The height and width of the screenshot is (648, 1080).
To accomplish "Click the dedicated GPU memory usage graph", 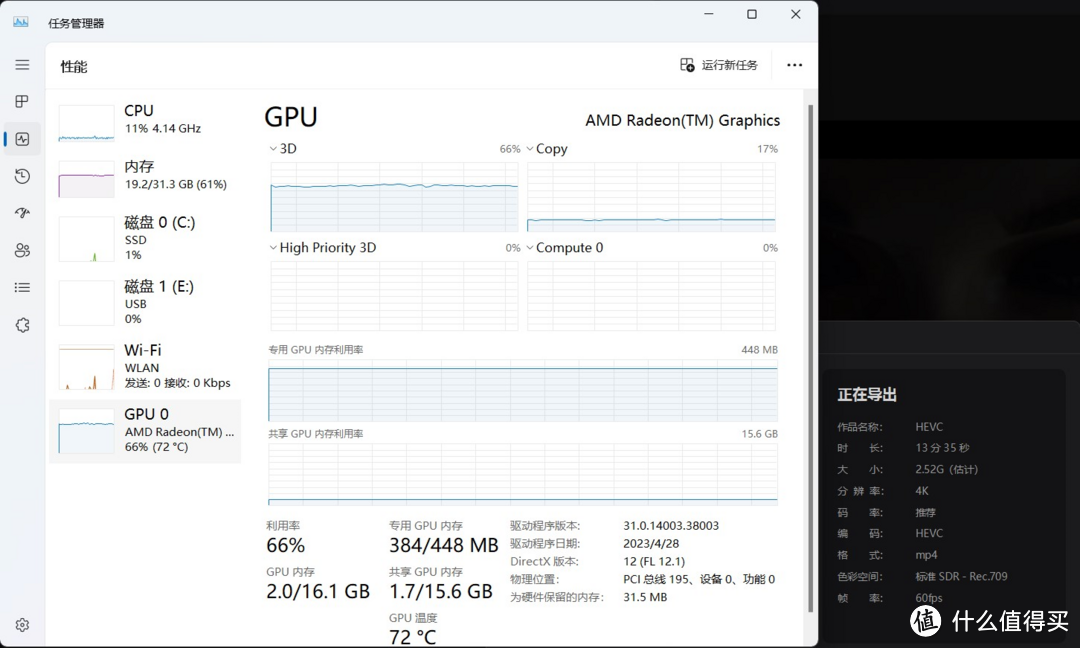I will (x=522, y=394).
